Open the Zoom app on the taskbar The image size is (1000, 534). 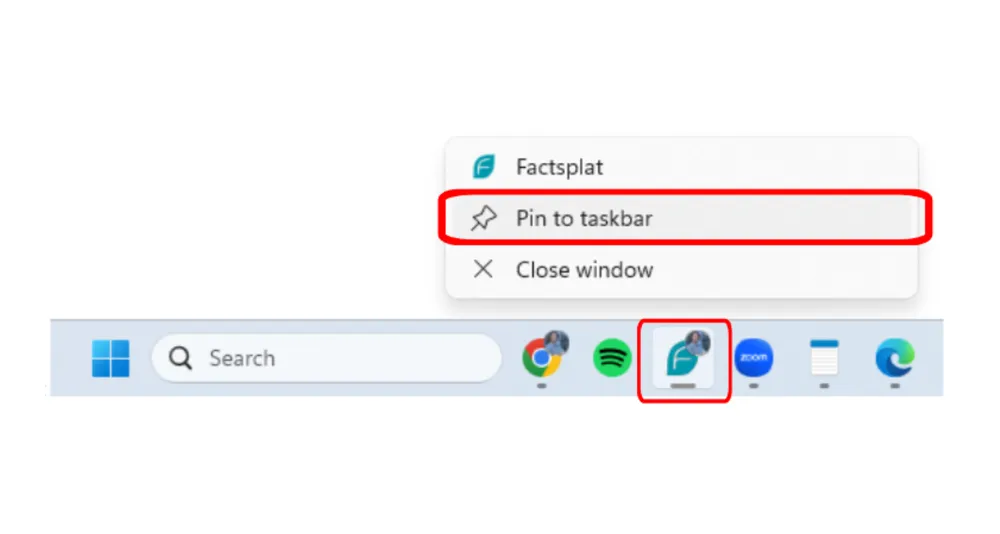[754, 358]
